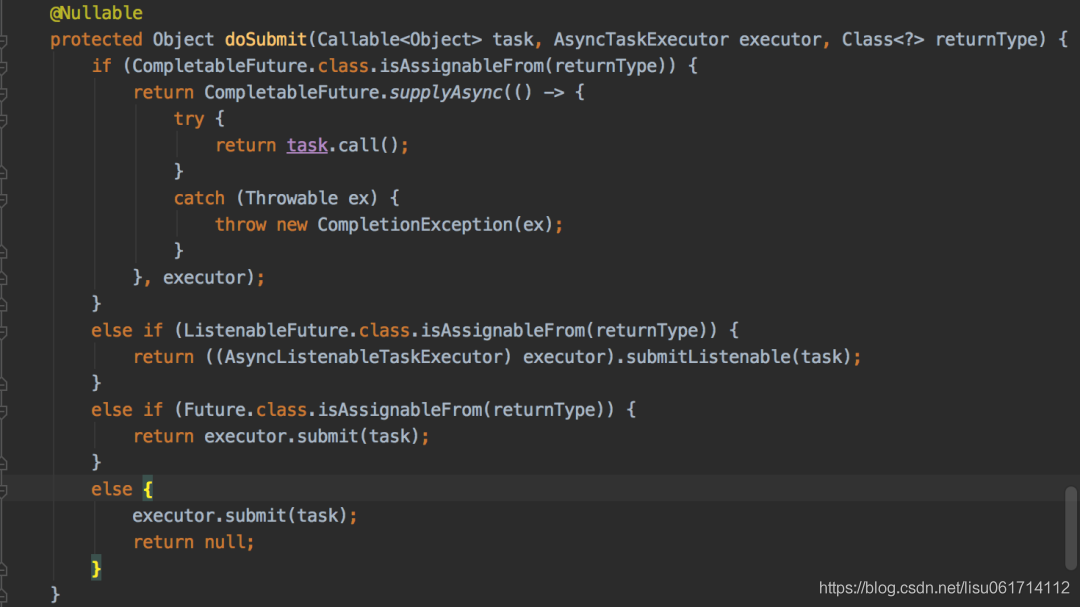This screenshot has height=607, width=1080.
Task: Click the highlighted closing brace of else block
Action: (96, 568)
